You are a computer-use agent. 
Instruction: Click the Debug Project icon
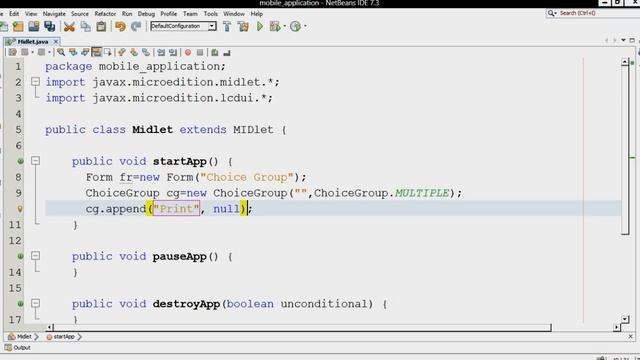(275, 27)
